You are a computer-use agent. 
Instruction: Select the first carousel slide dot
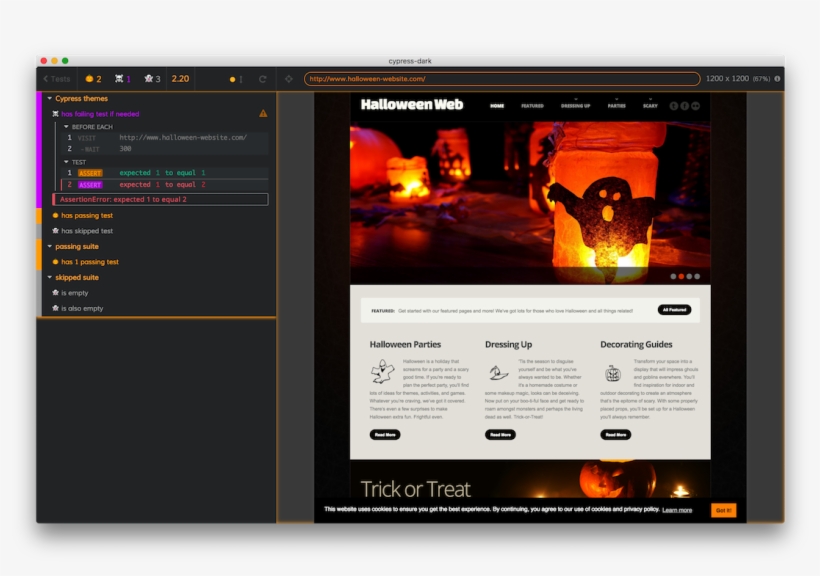tap(674, 276)
